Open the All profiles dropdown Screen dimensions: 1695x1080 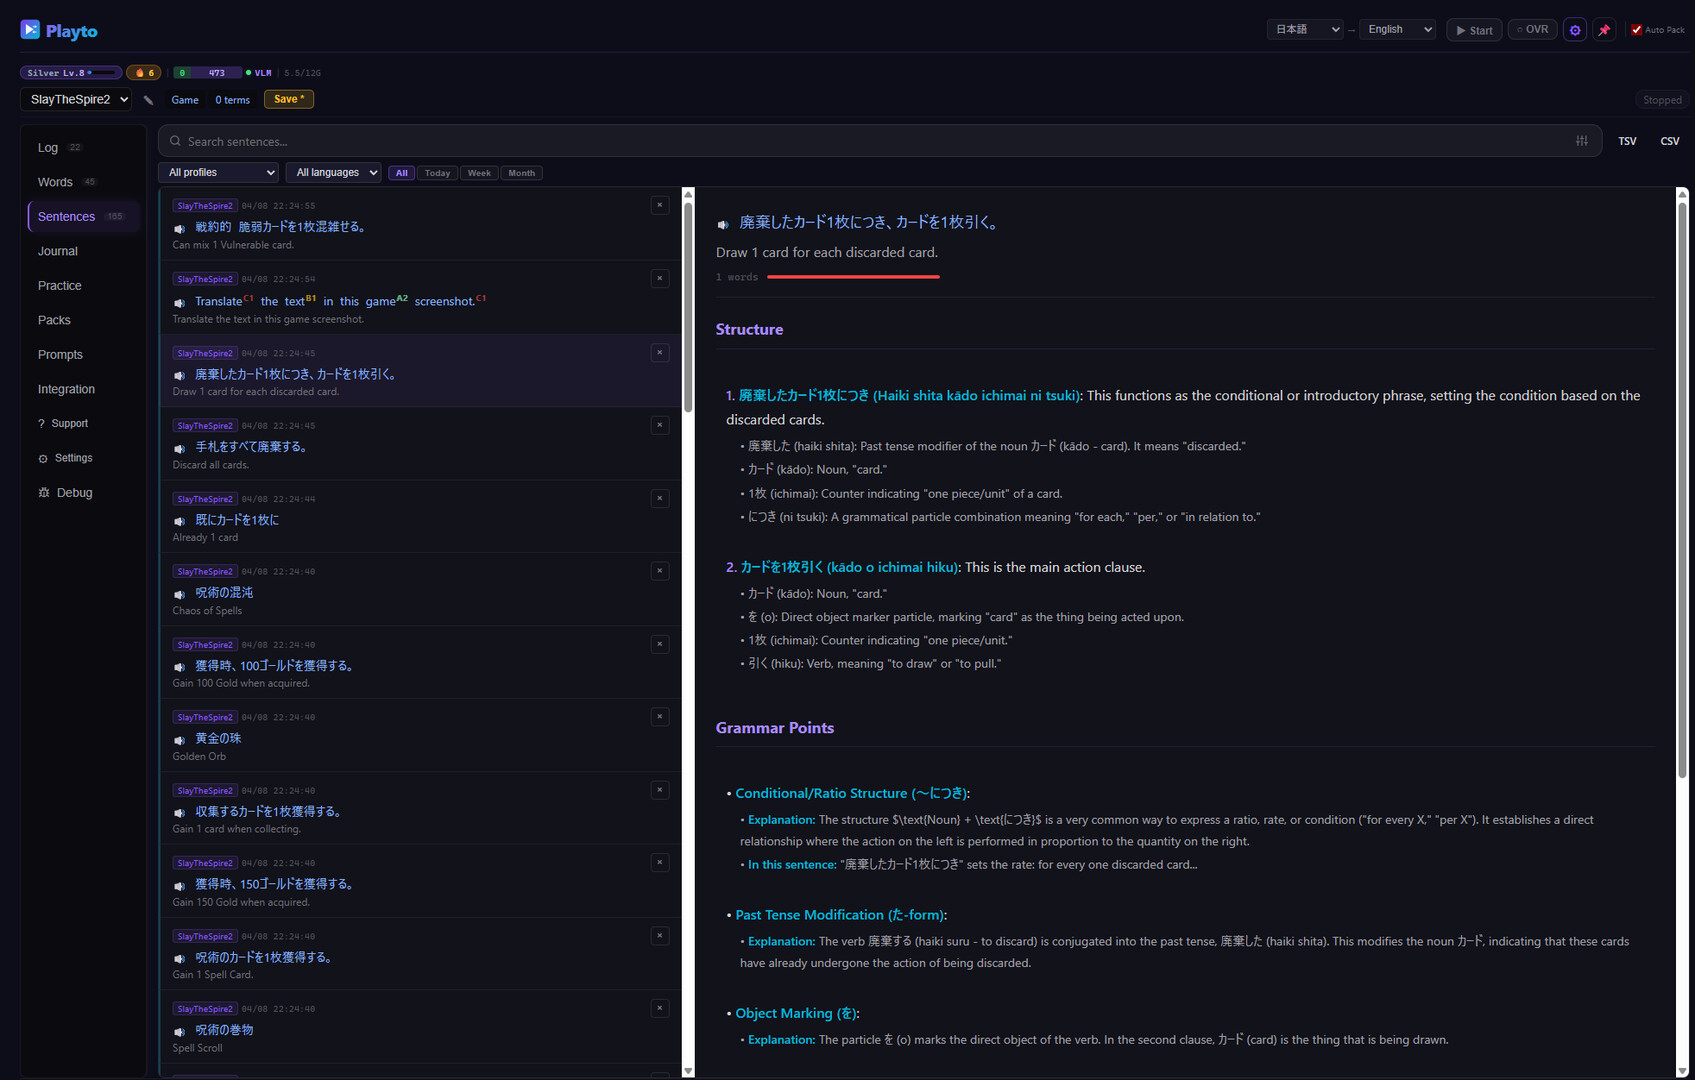[x=218, y=173]
